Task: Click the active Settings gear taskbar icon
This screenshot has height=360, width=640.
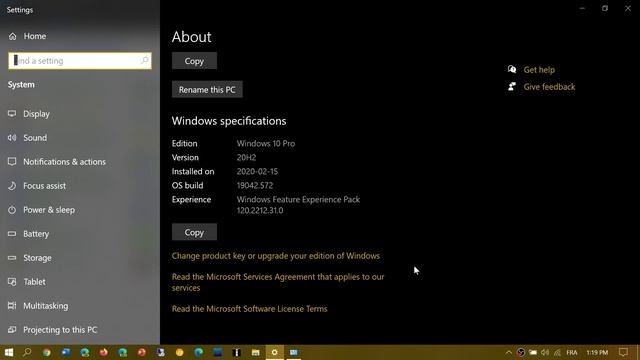Action: [275, 352]
